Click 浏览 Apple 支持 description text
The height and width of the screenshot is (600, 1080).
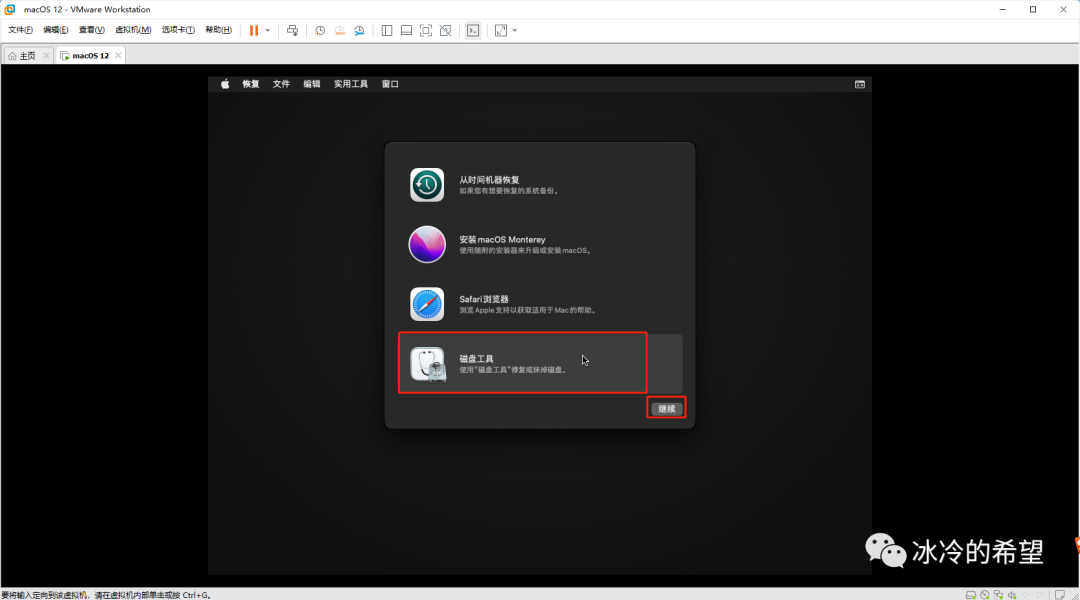[528, 311]
